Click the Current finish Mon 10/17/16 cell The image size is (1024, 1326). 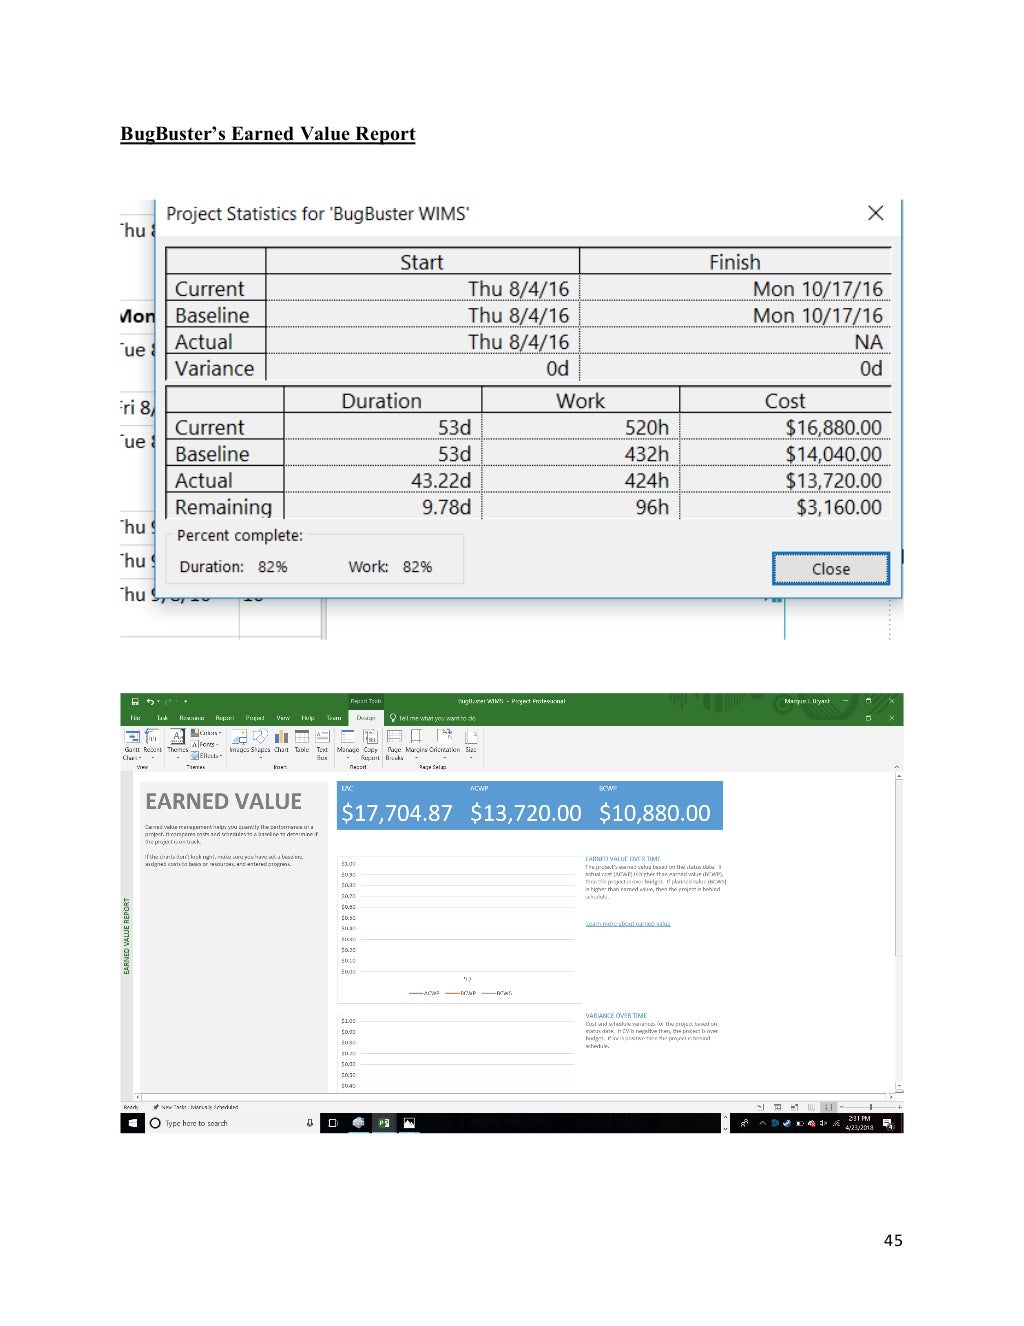click(x=735, y=289)
